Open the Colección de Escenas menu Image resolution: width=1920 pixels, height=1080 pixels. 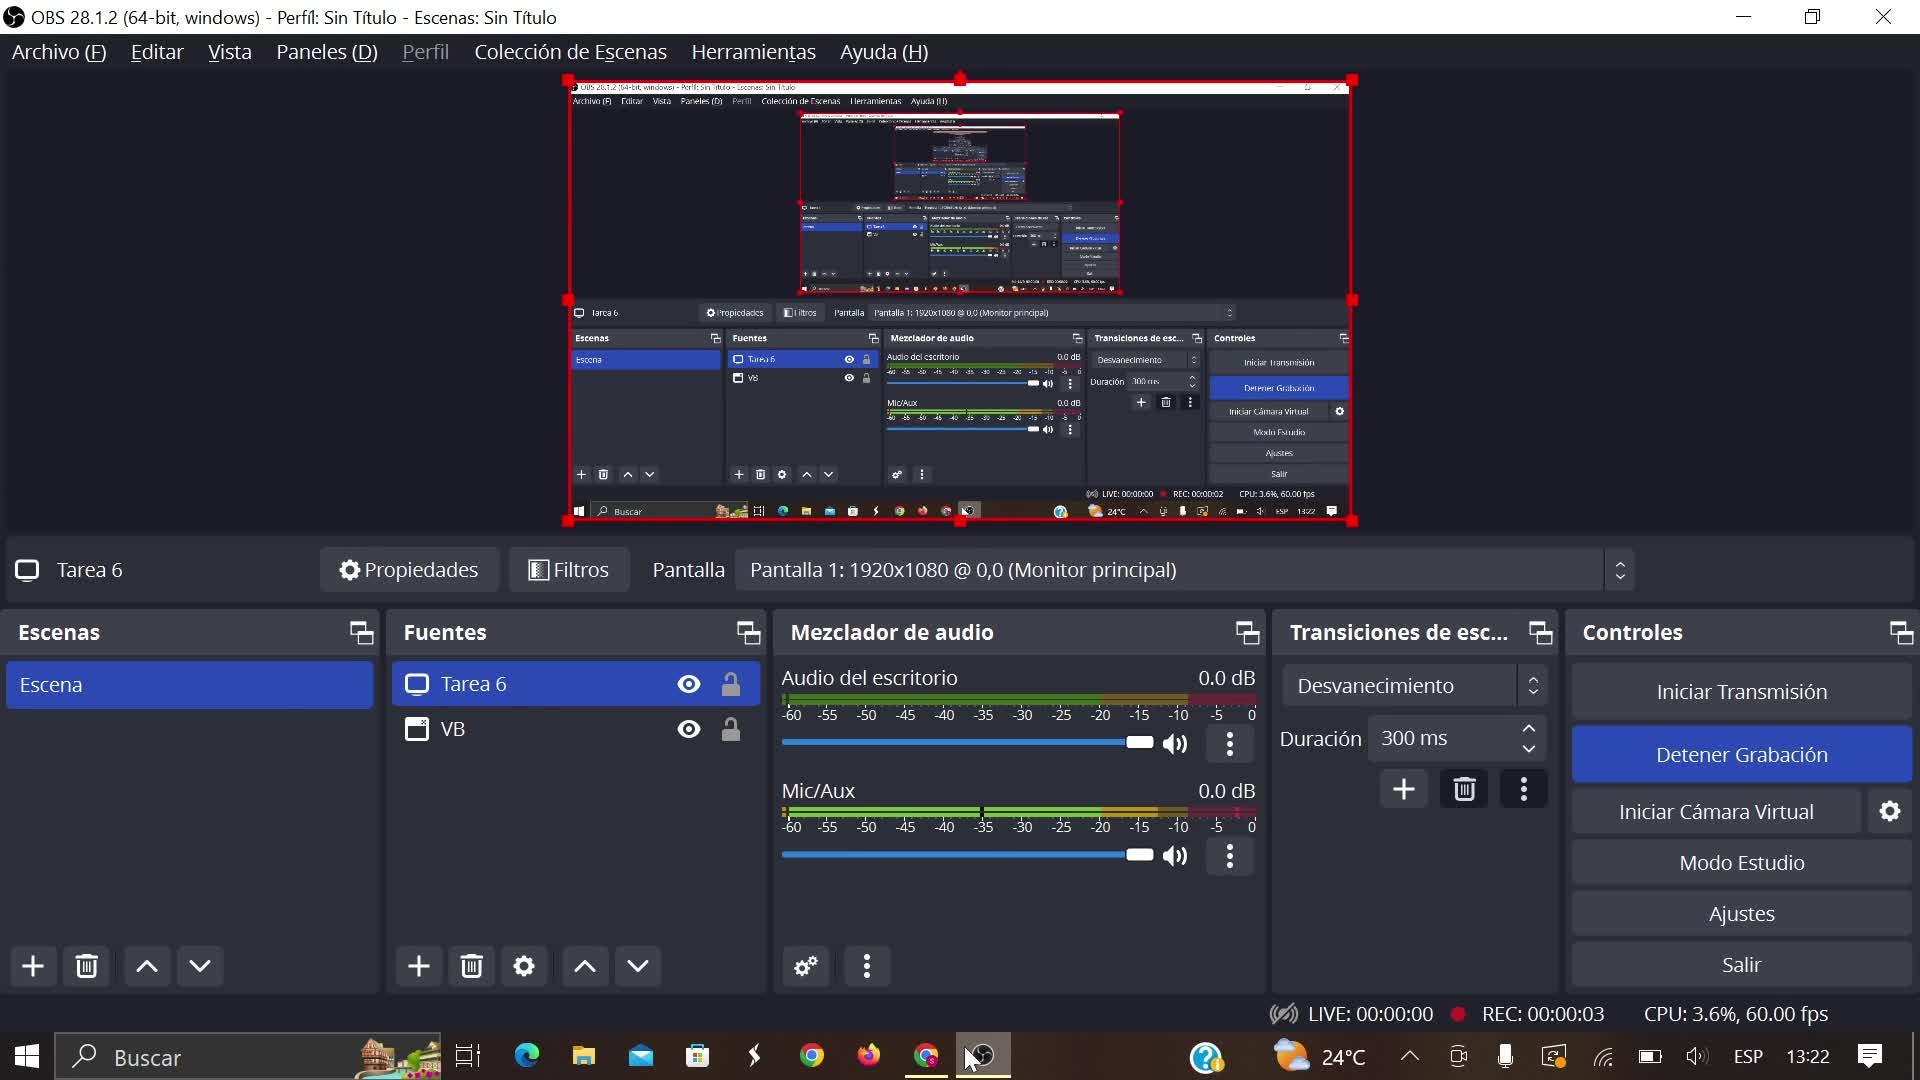pyautogui.click(x=570, y=52)
